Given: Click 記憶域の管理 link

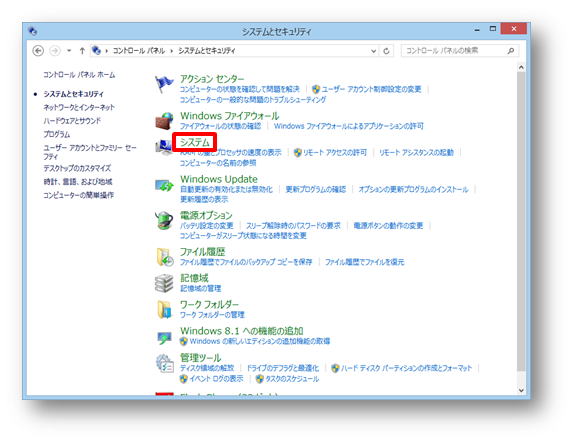Looking at the screenshot, I should pos(200,289).
